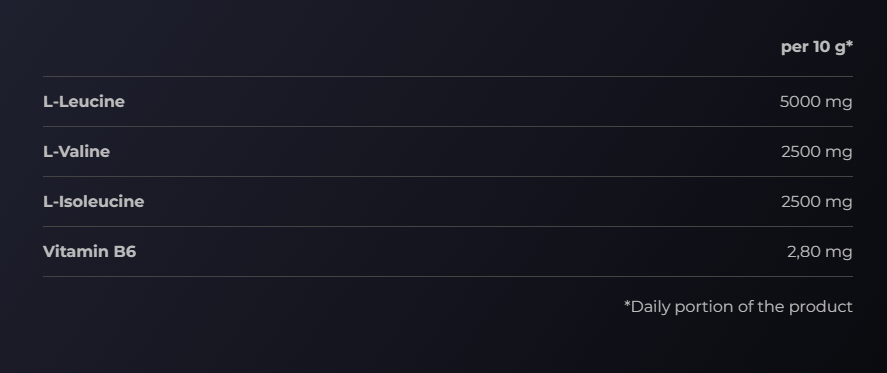Click the mg unit in the L-Leucine row
This screenshot has width=887, height=373.
838,103
